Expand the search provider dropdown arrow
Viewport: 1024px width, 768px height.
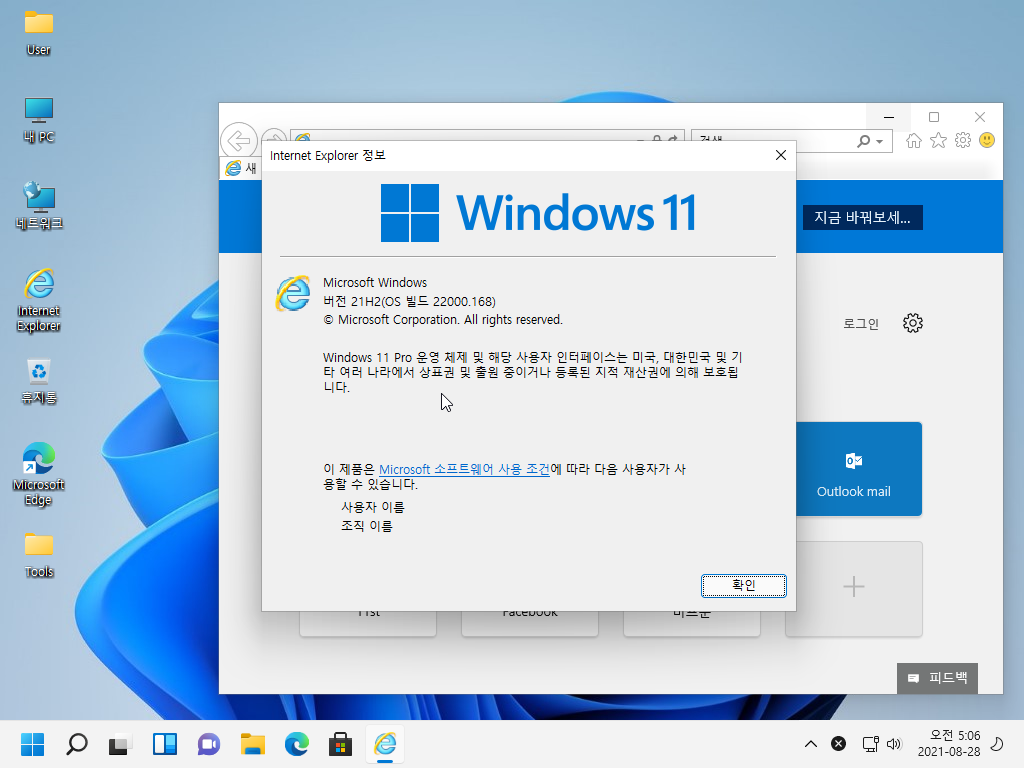click(880, 141)
